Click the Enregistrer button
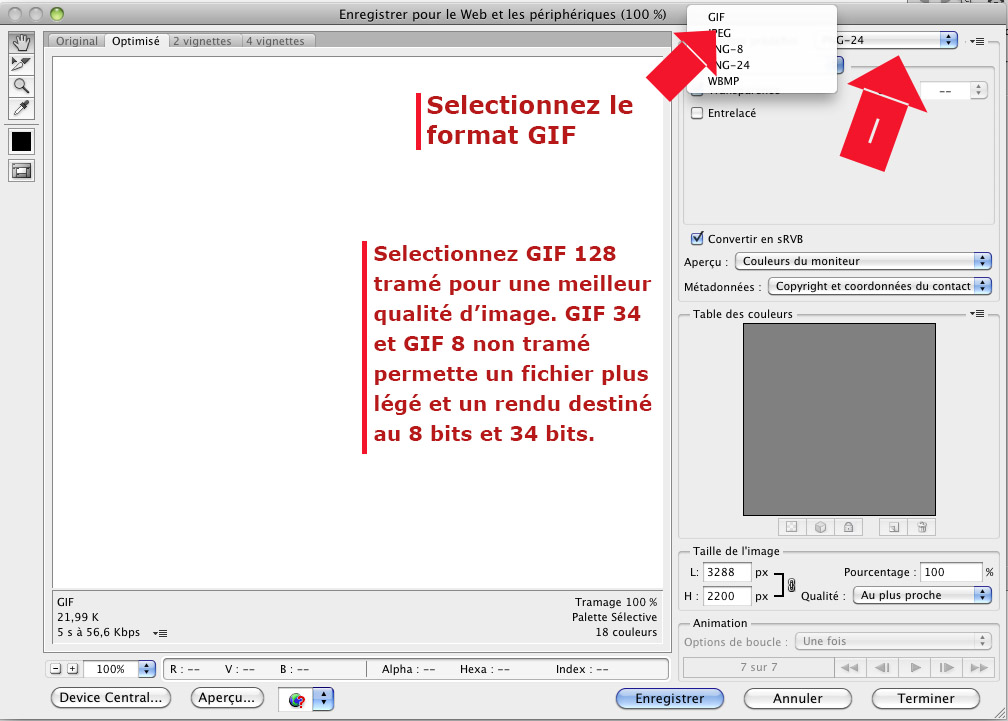Viewport: 1008px width, 721px height. point(670,698)
